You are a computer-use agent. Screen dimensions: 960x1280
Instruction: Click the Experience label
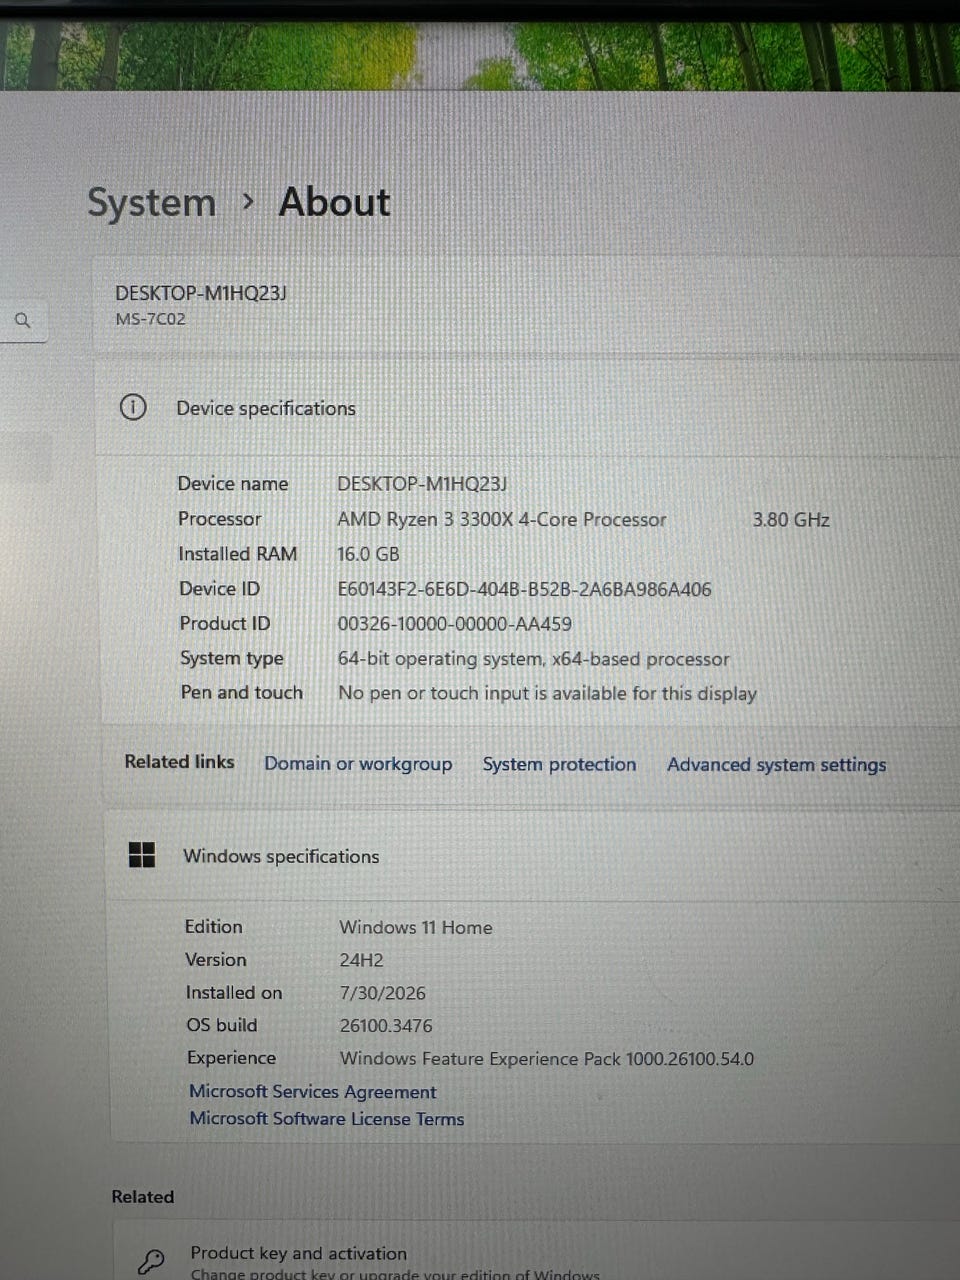231,1057
